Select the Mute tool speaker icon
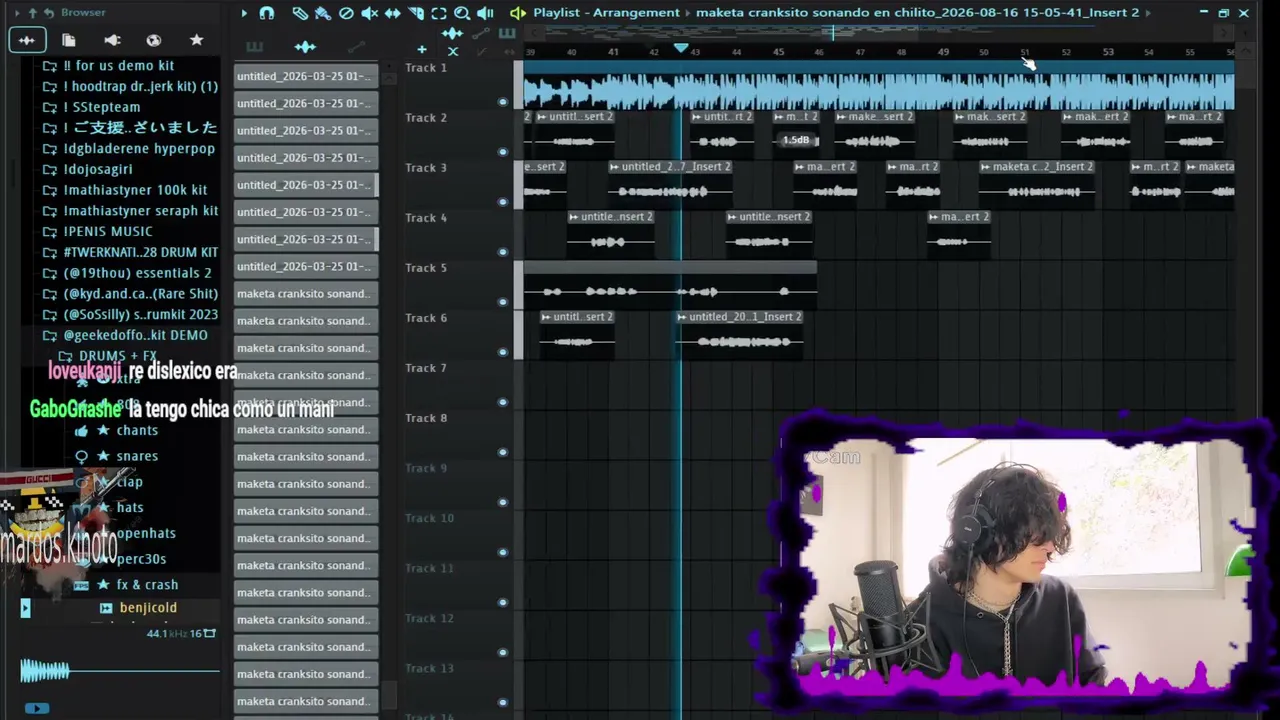Viewport: 1280px width, 720px height. coord(369,13)
